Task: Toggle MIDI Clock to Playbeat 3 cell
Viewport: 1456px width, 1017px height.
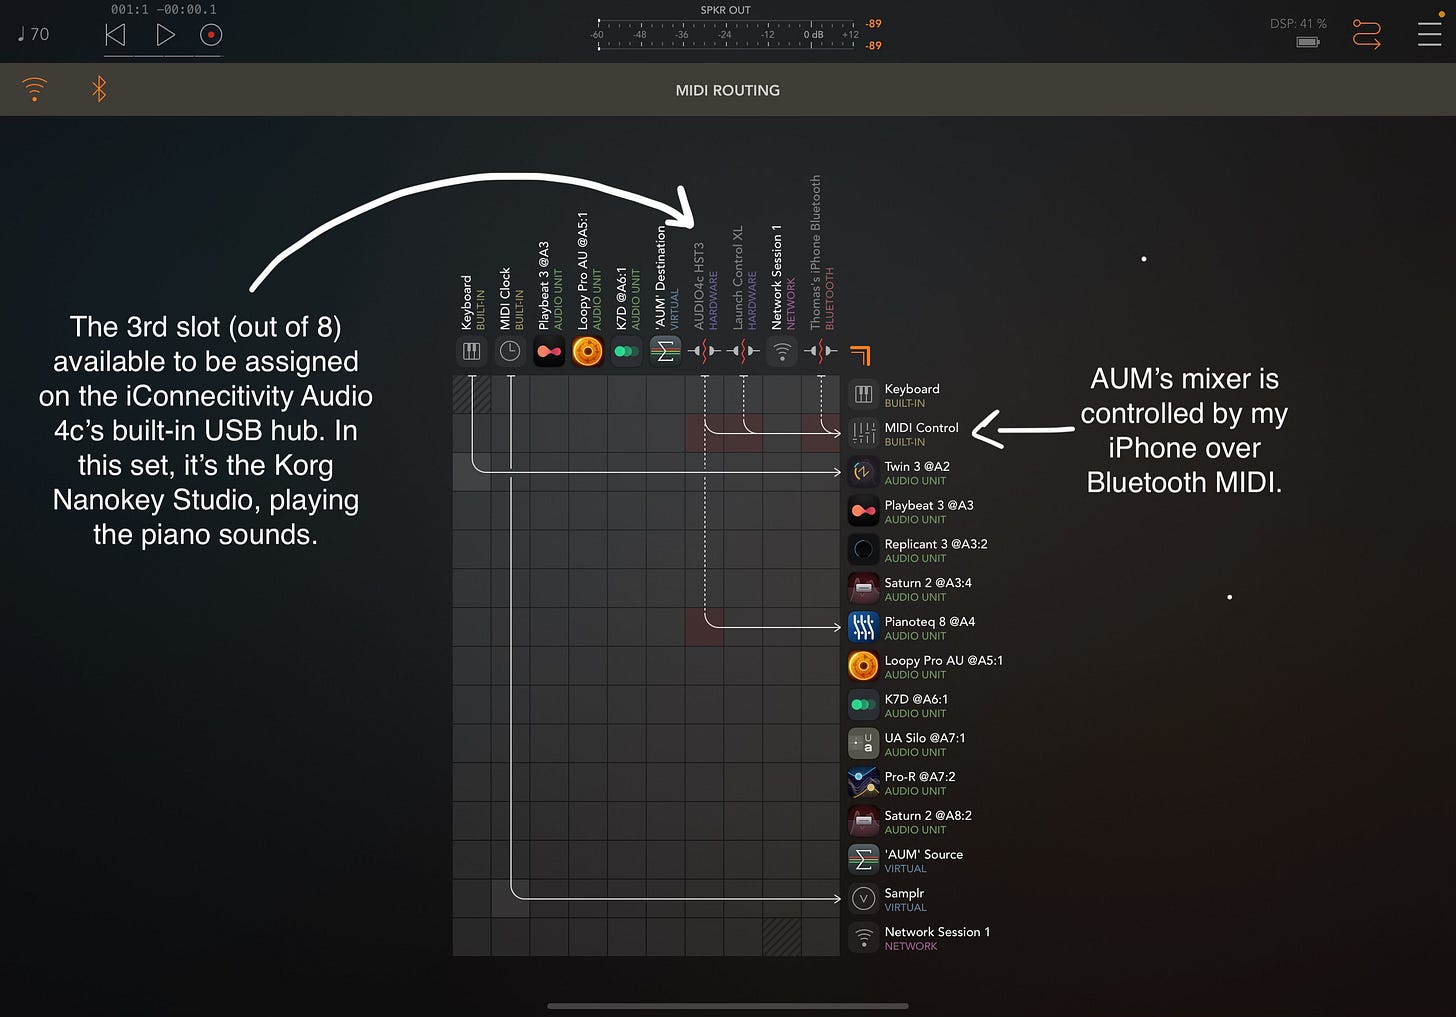Action: pyautogui.click(x=511, y=511)
